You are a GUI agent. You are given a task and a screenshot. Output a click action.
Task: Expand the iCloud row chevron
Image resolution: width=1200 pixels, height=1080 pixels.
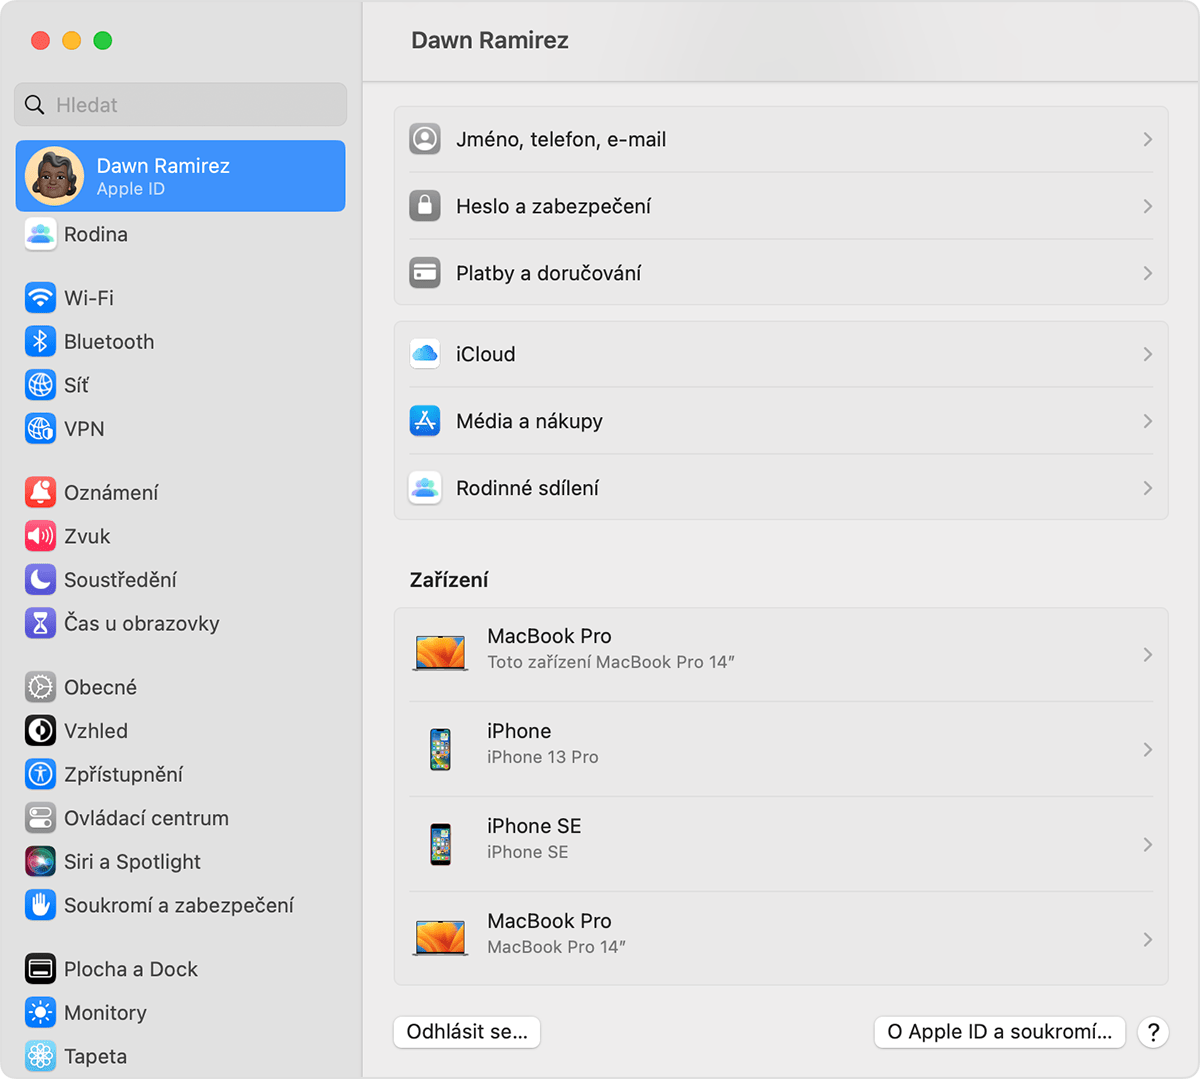pyautogui.click(x=1147, y=354)
